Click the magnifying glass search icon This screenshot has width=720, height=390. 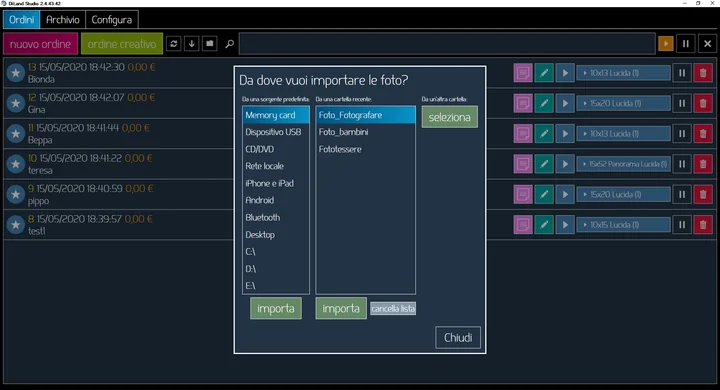(x=230, y=44)
